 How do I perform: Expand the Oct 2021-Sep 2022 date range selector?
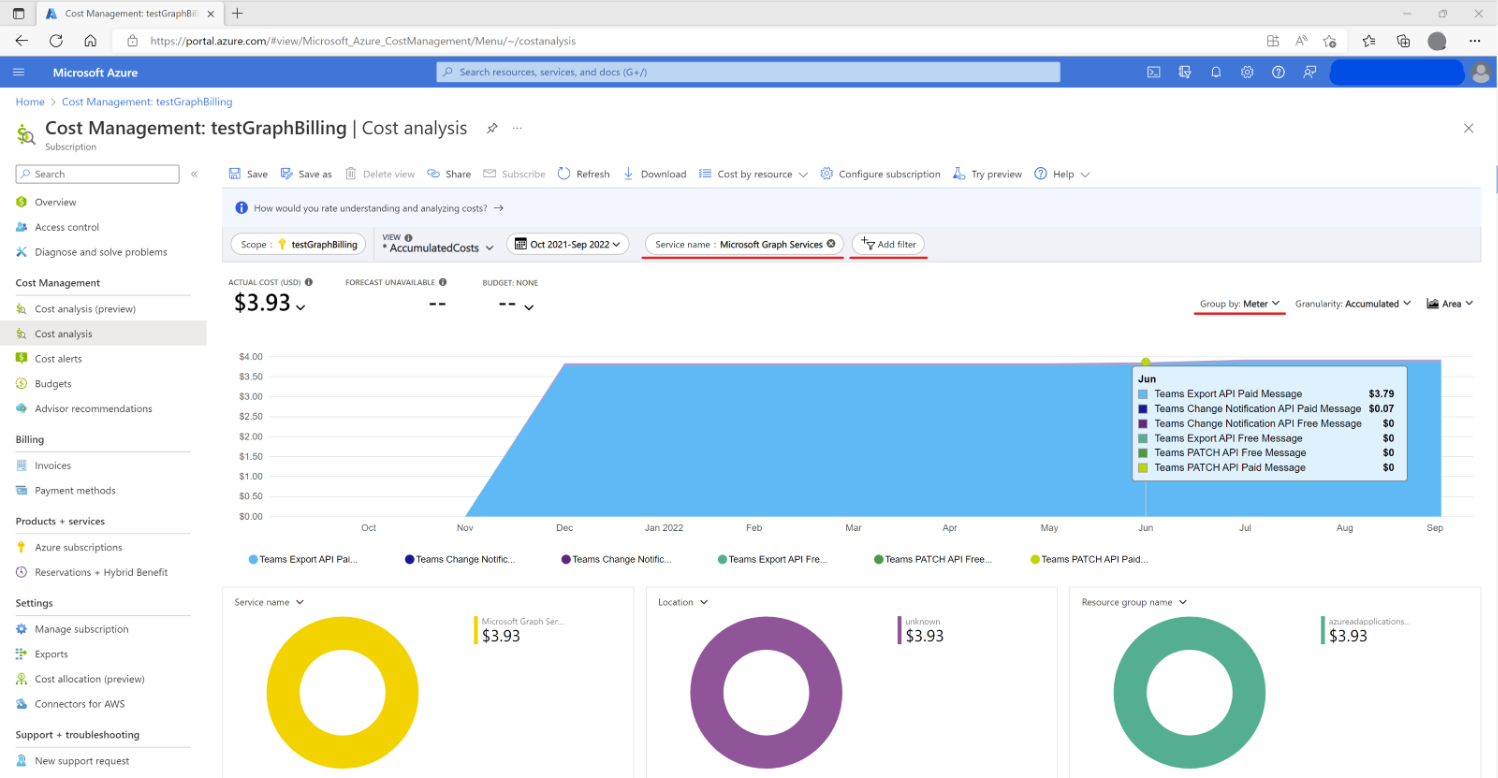[567, 243]
